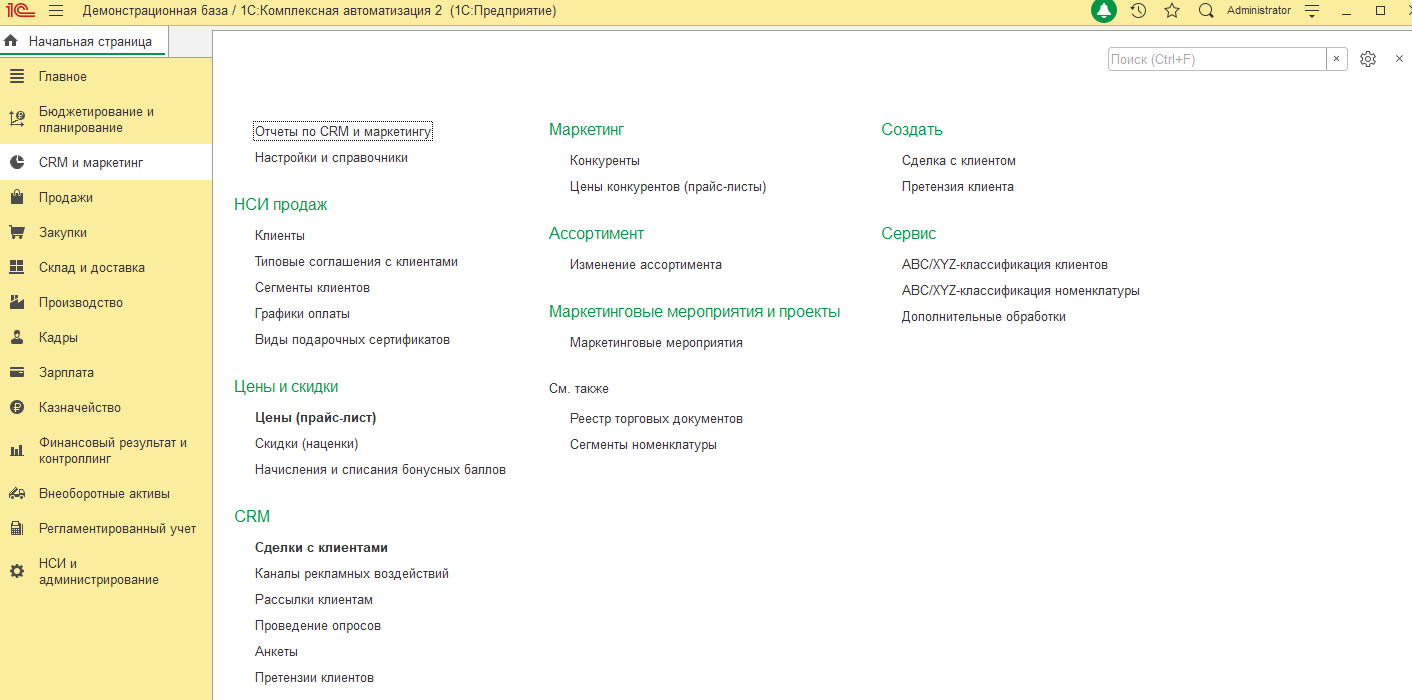Click the home icon on Начальная страница tab
1412x700 pixels.
pyautogui.click(x=11, y=41)
